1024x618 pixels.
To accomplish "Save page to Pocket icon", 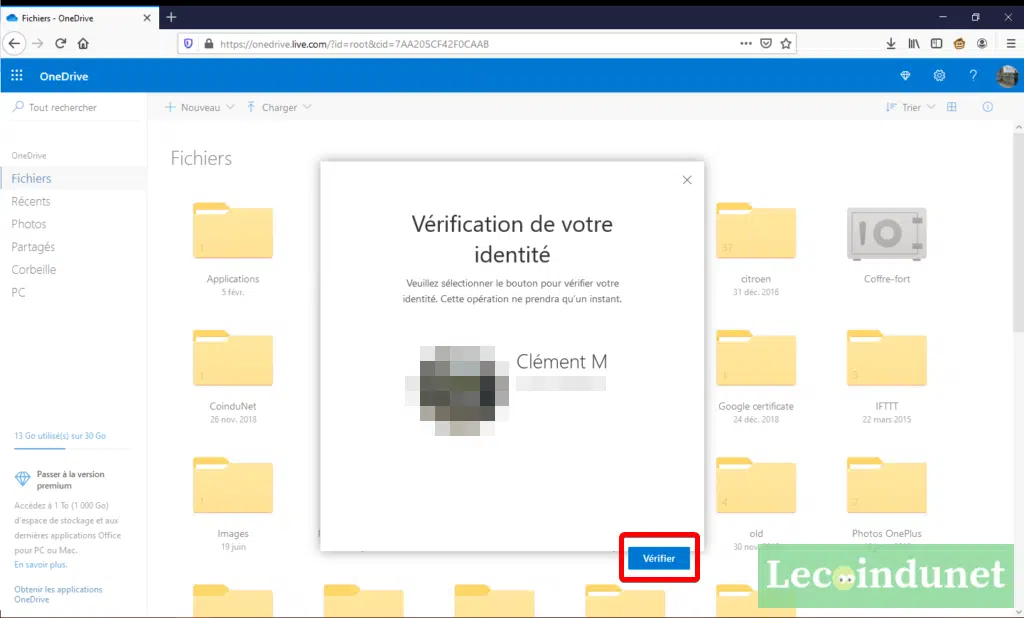I will (x=766, y=44).
